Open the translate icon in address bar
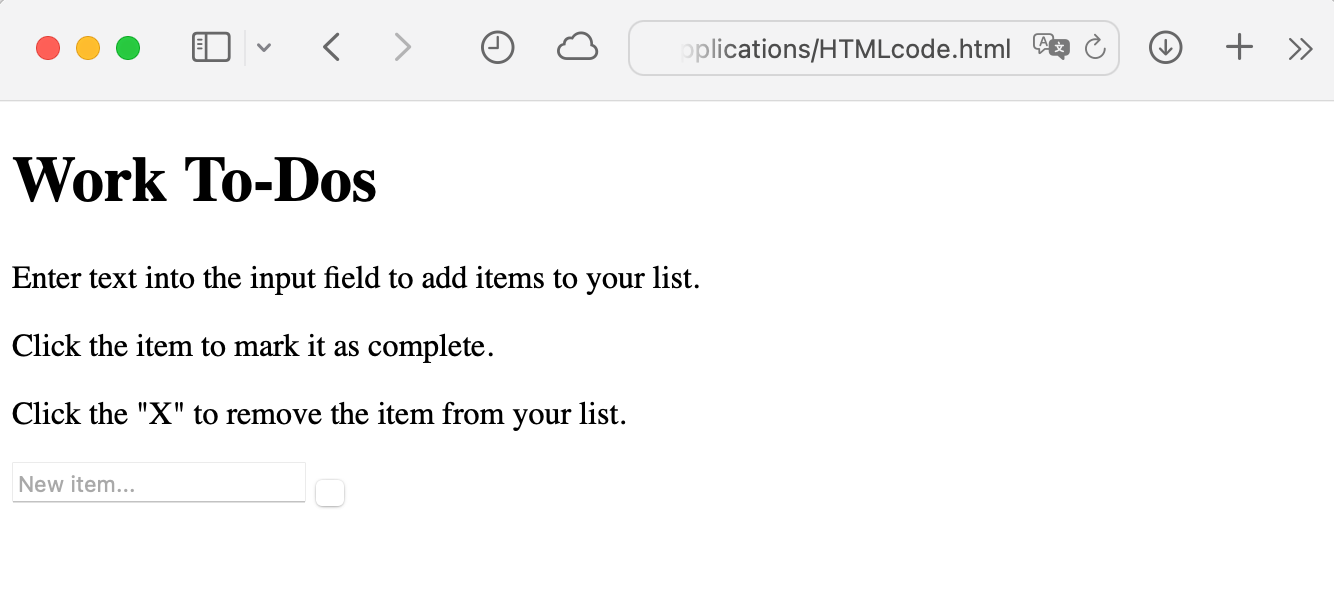The image size is (1334, 596). point(1051,47)
